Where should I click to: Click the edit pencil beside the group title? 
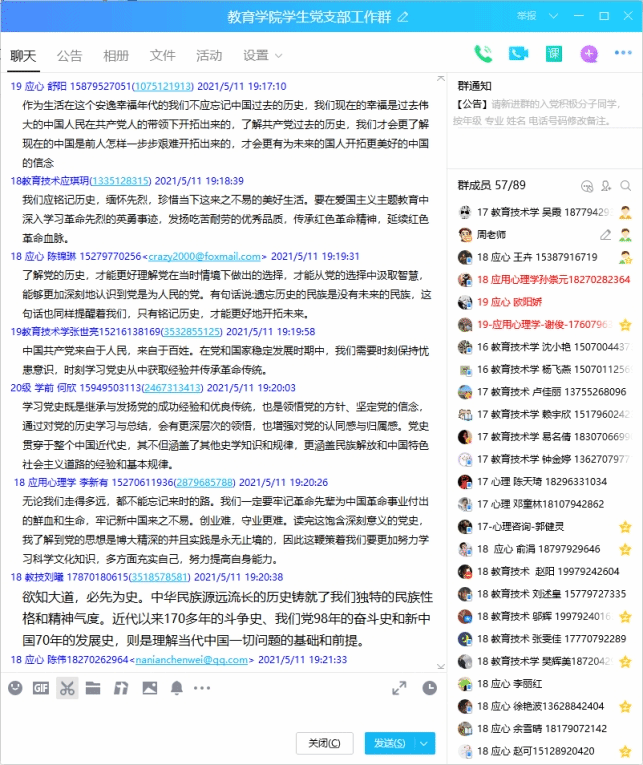403,17
